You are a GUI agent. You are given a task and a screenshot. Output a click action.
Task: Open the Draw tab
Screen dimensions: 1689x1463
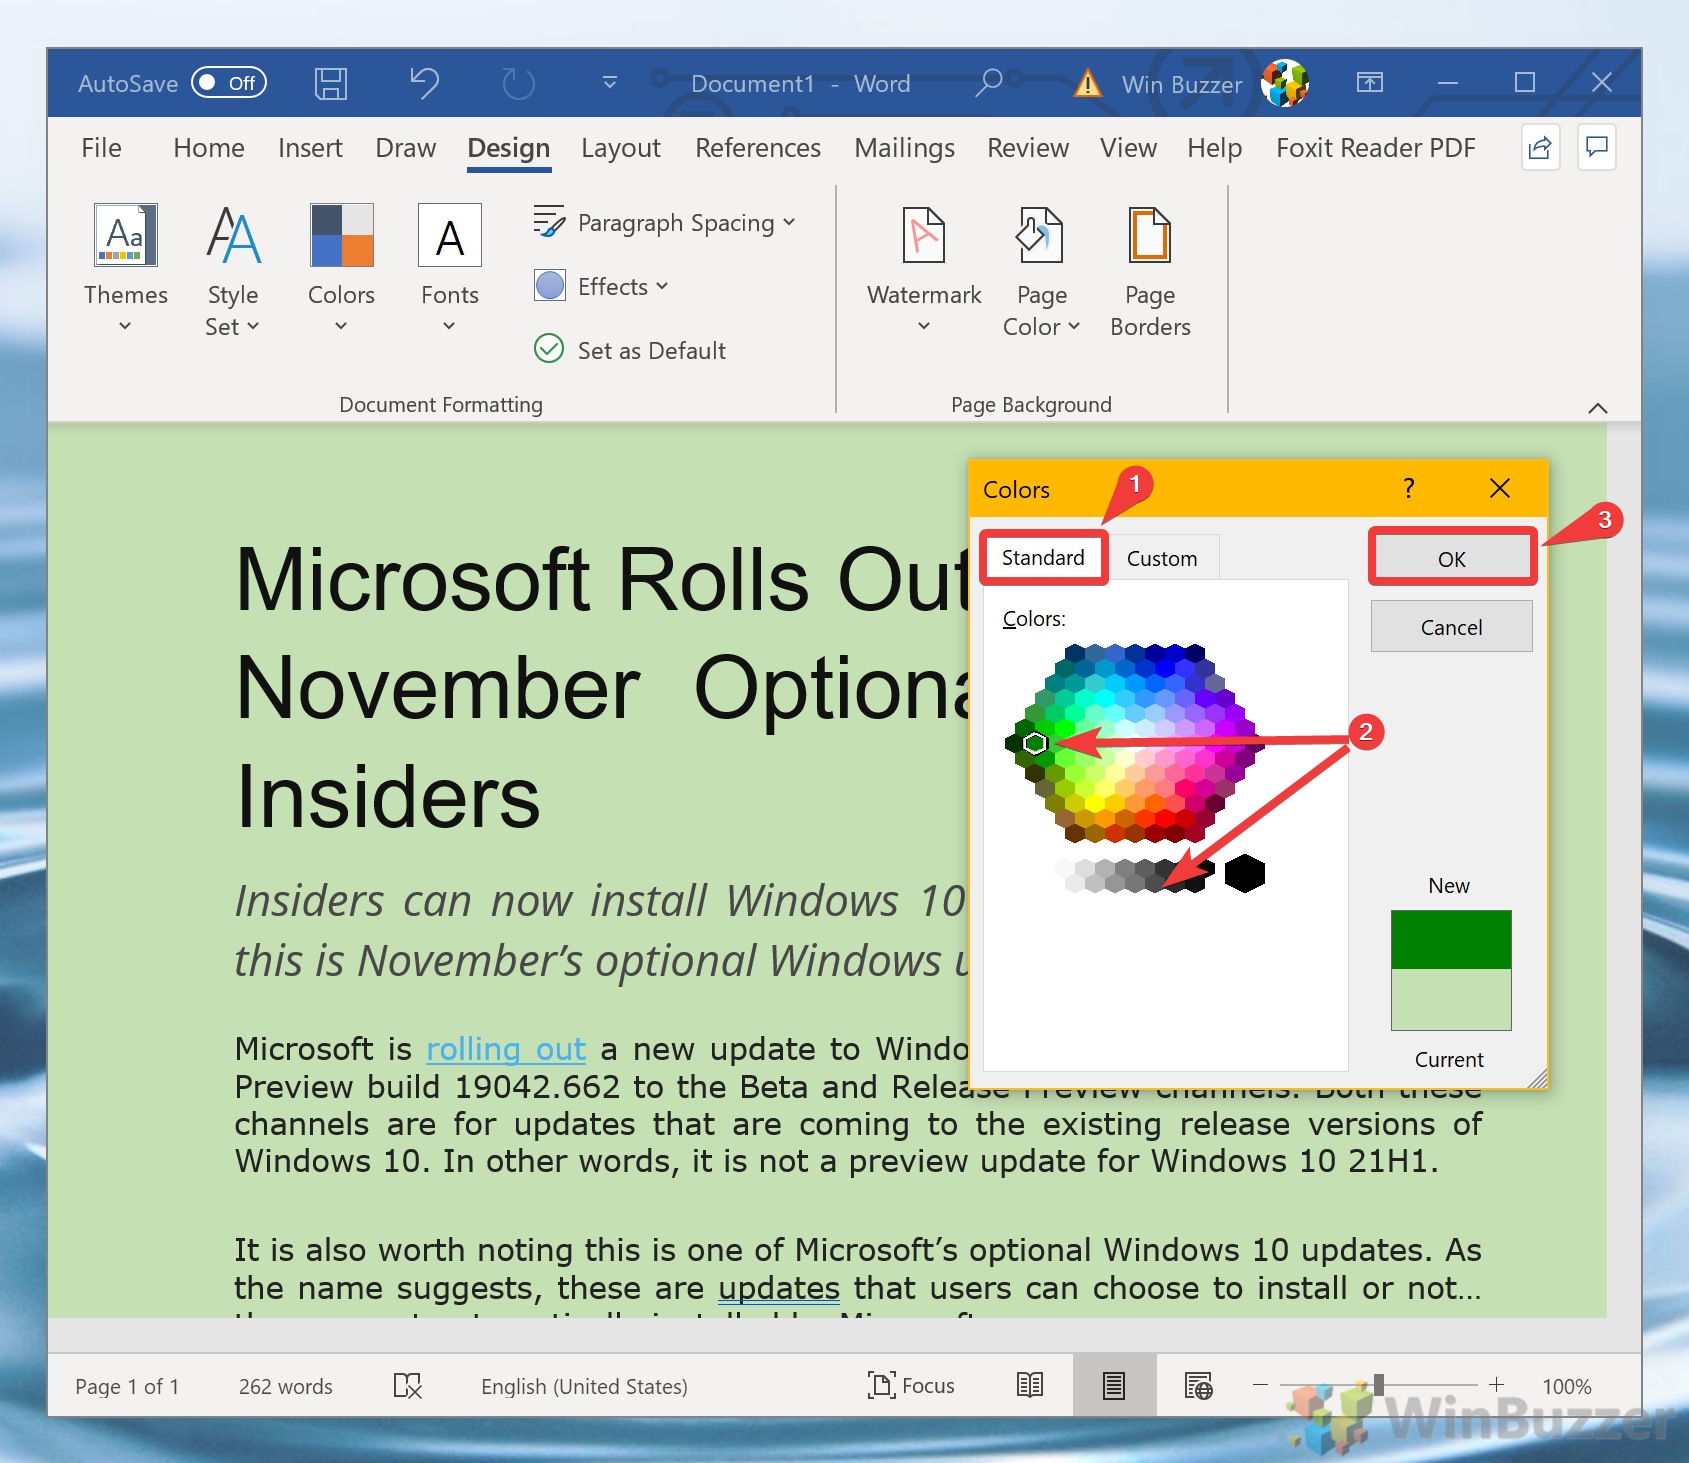(x=406, y=148)
